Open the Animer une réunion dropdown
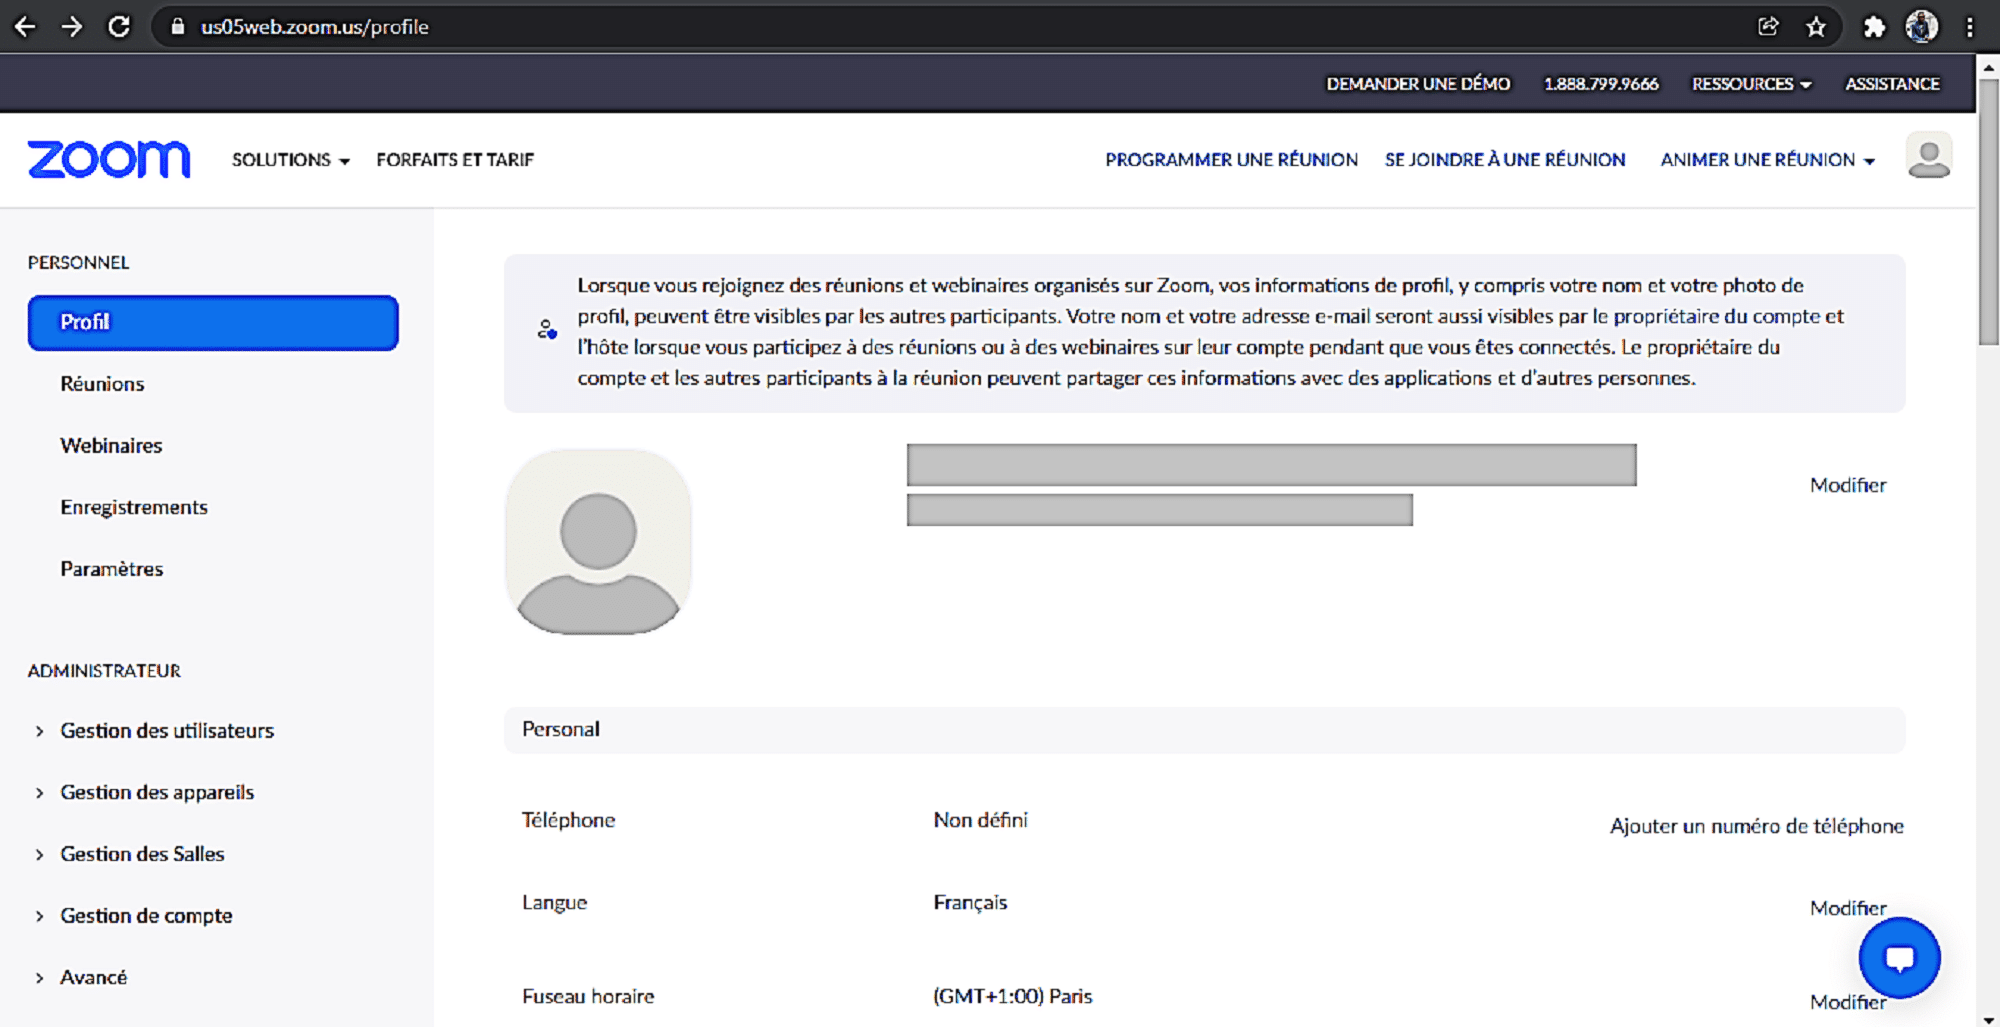The image size is (2000, 1027). click(x=1767, y=160)
